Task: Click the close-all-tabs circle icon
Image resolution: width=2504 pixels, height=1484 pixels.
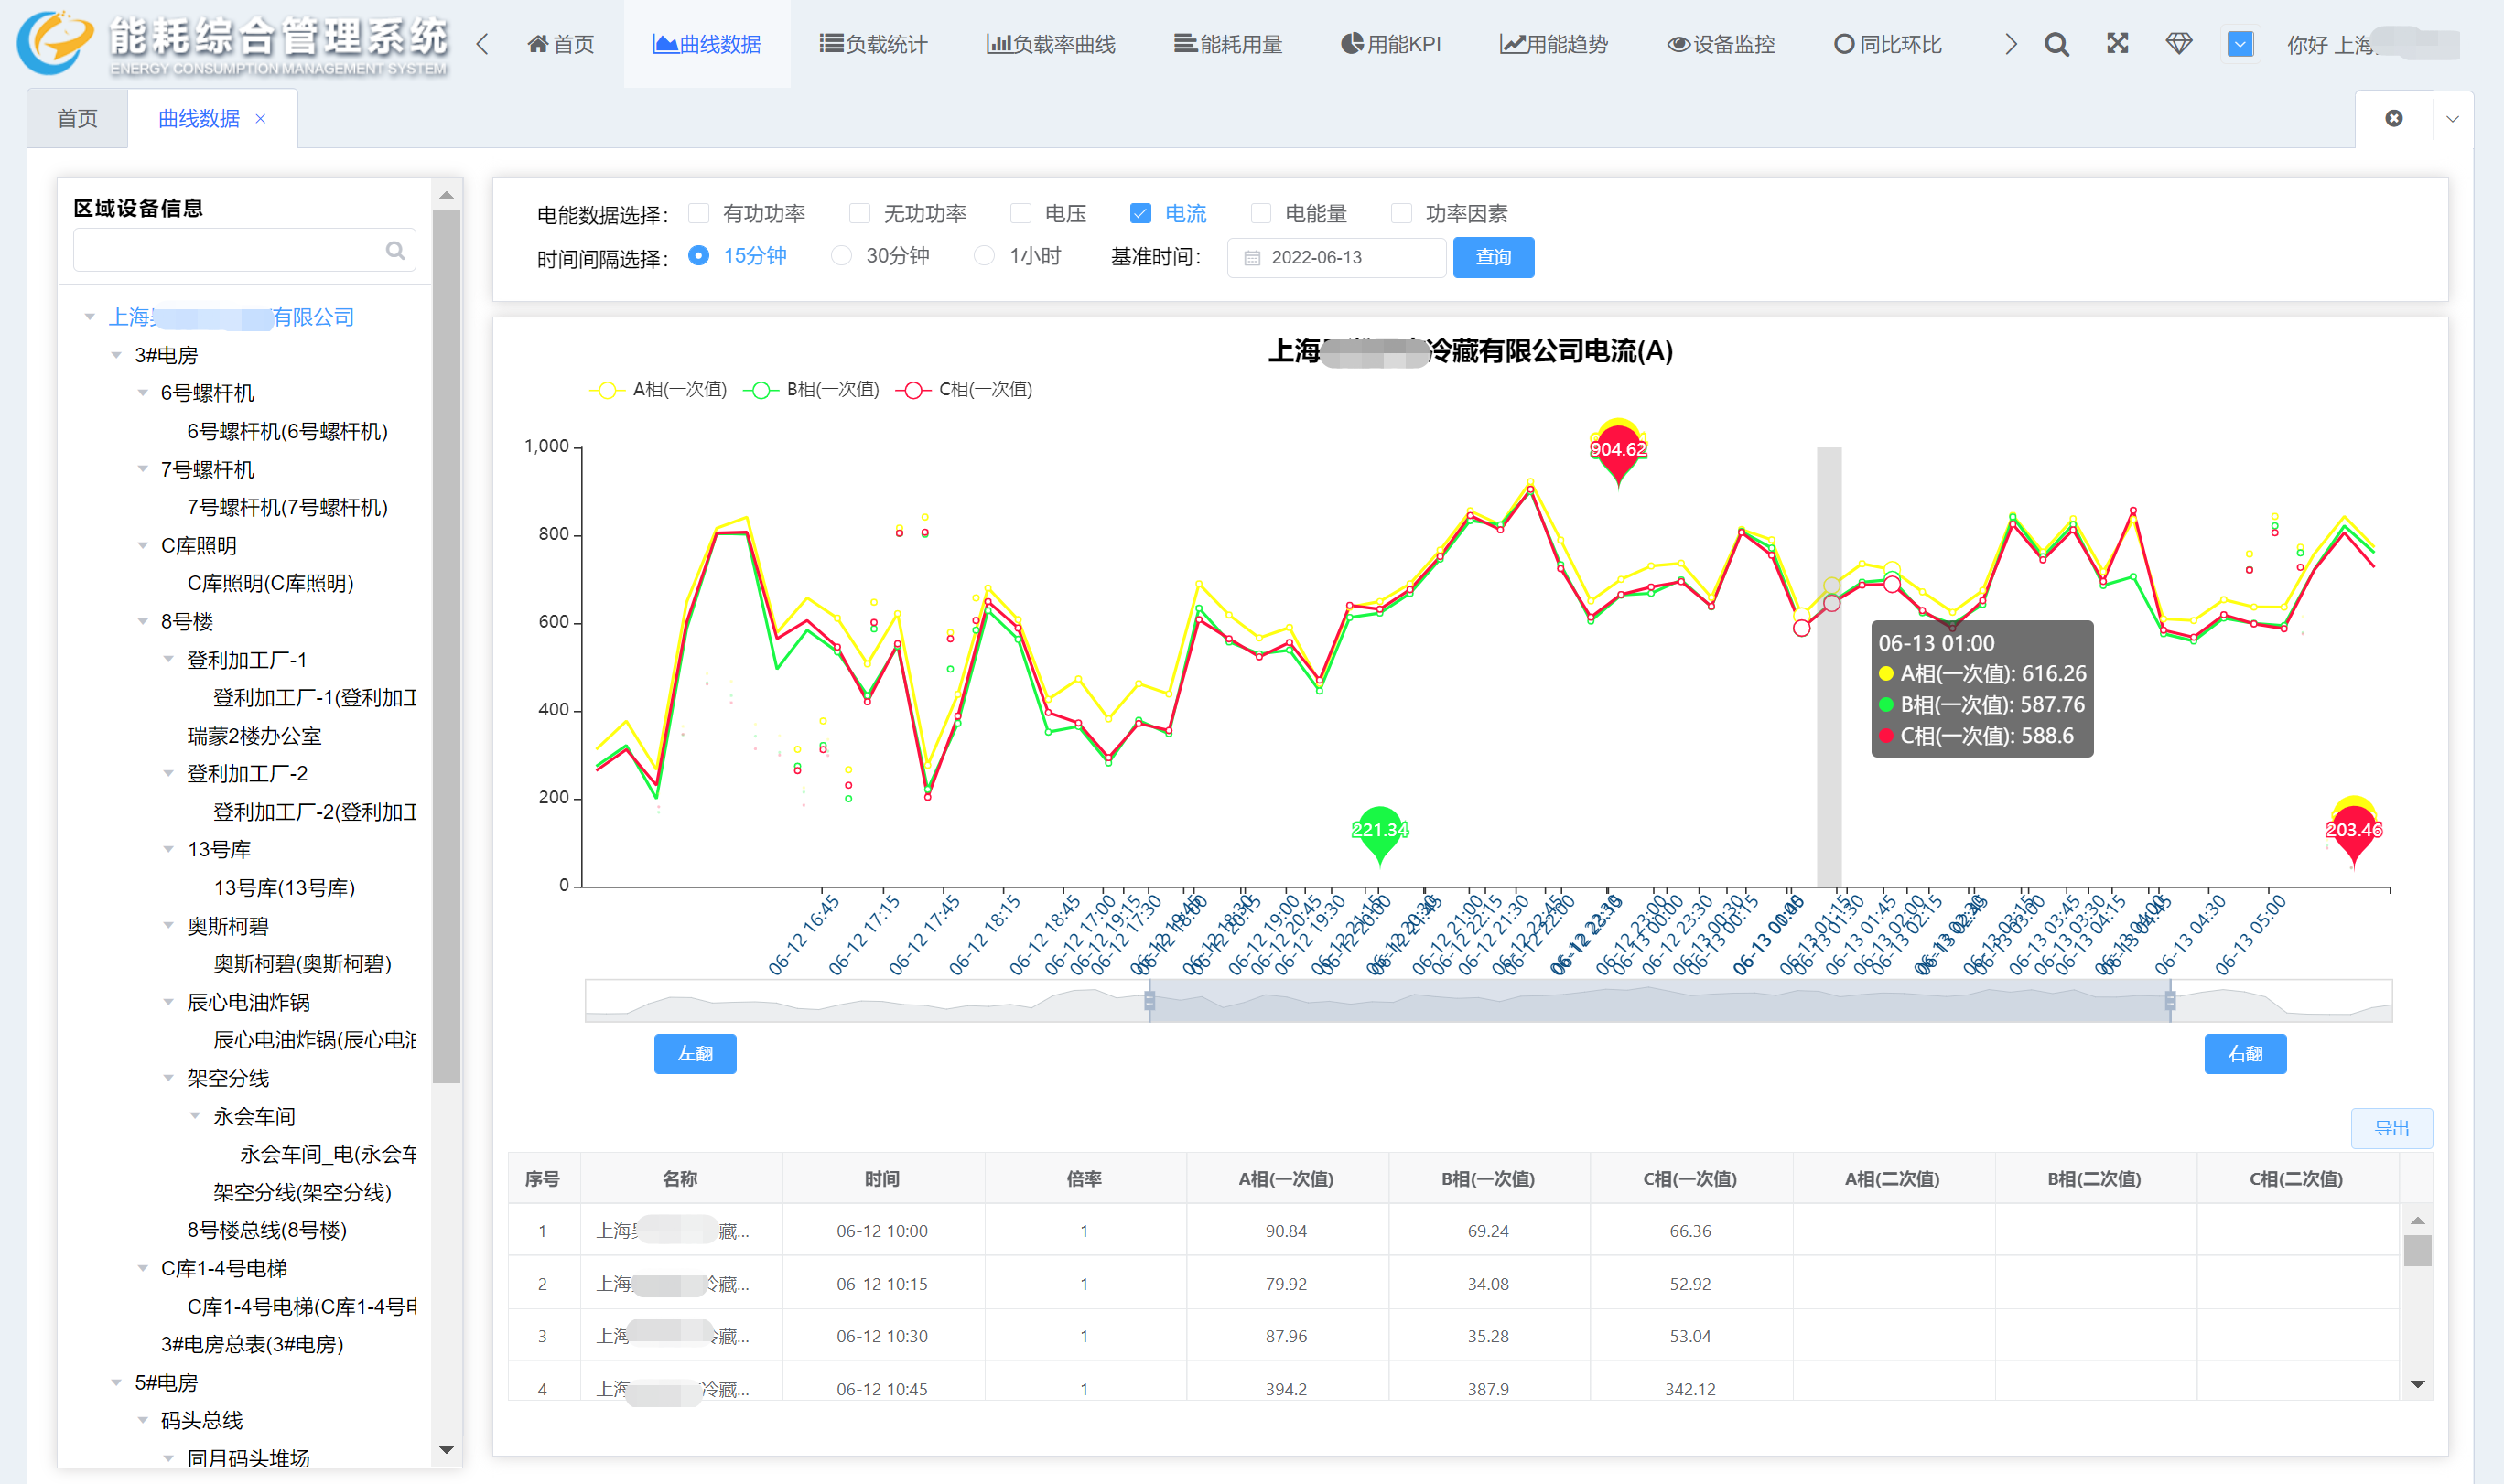Action: (2394, 118)
